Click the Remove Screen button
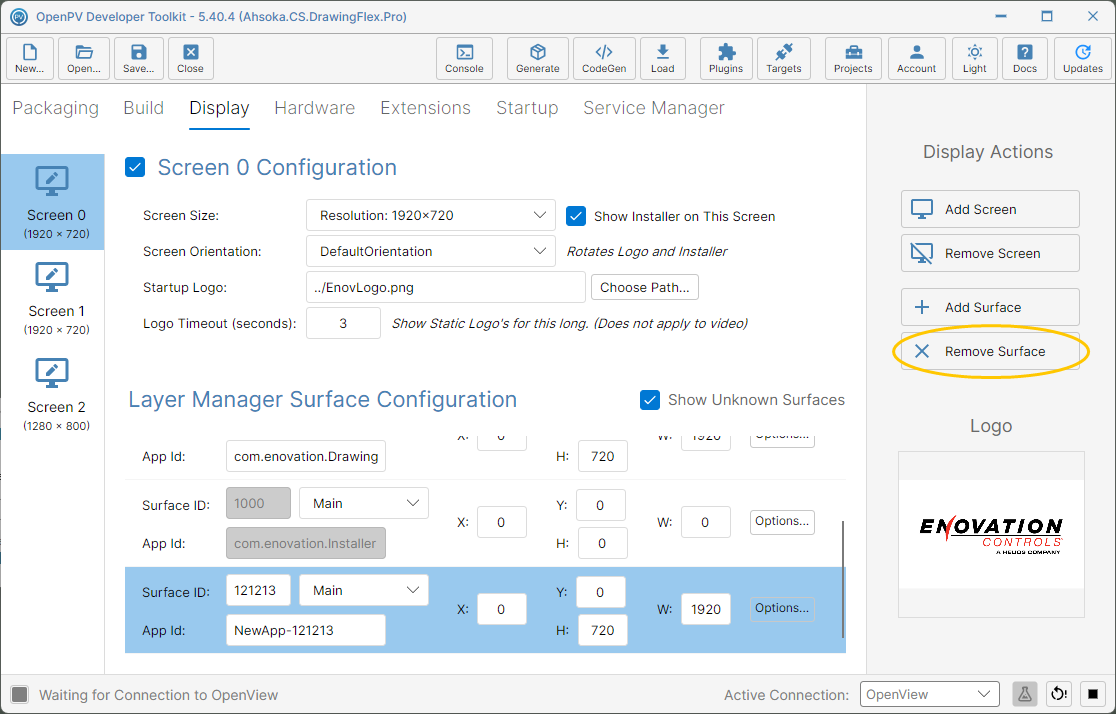Viewport: 1116px width, 714px height. pos(990,253)
